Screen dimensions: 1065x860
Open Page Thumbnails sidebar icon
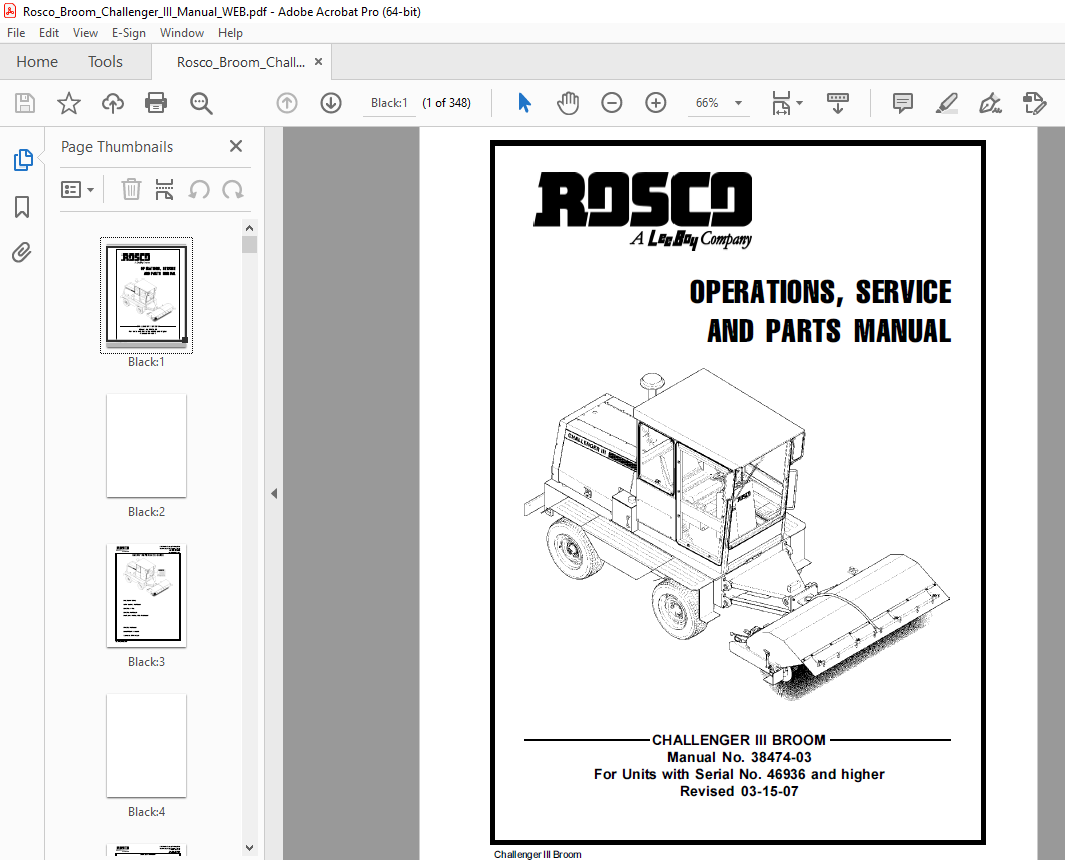23,160
